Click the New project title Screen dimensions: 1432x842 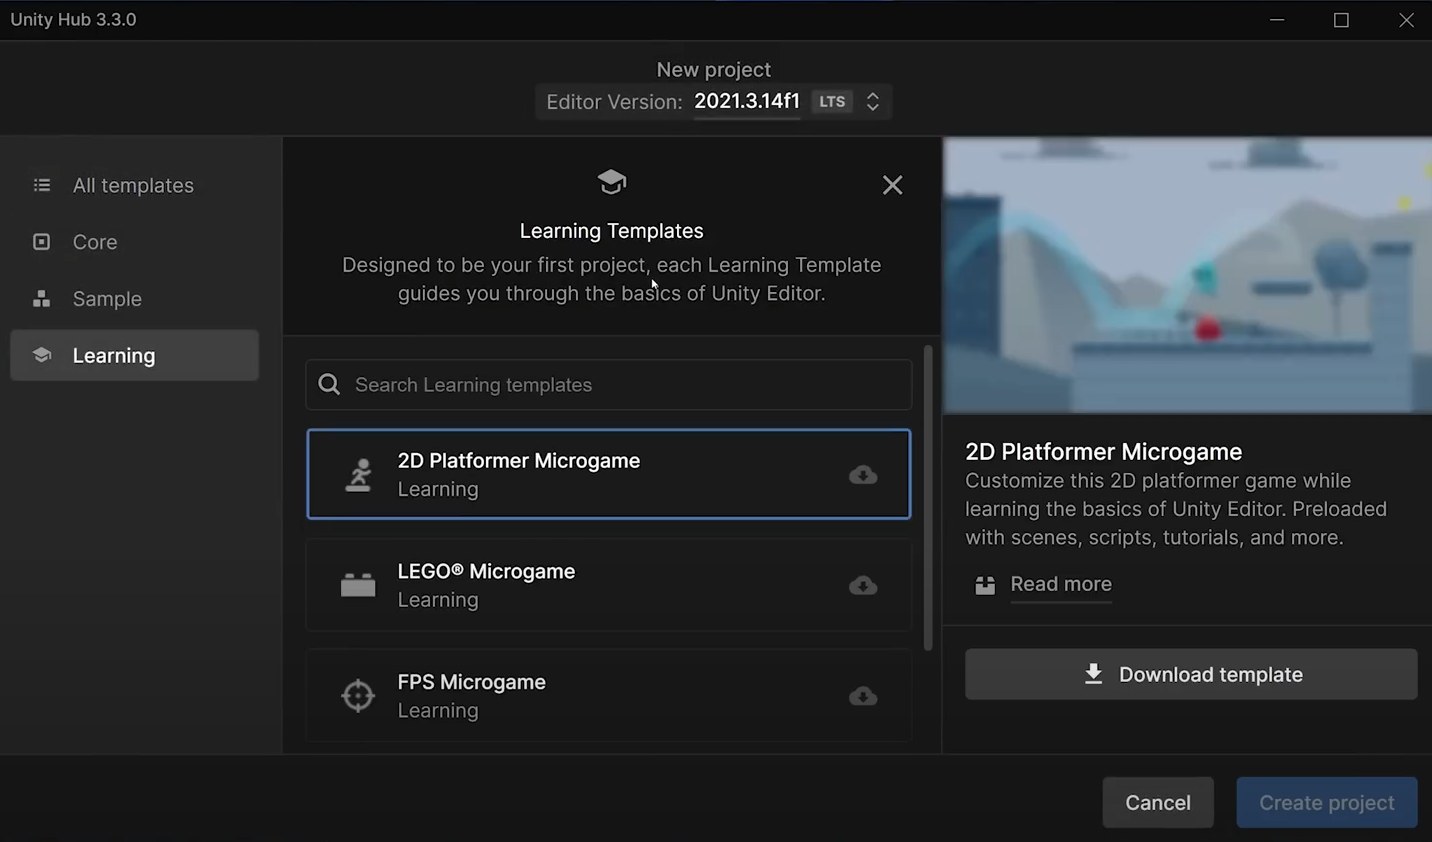714,70
